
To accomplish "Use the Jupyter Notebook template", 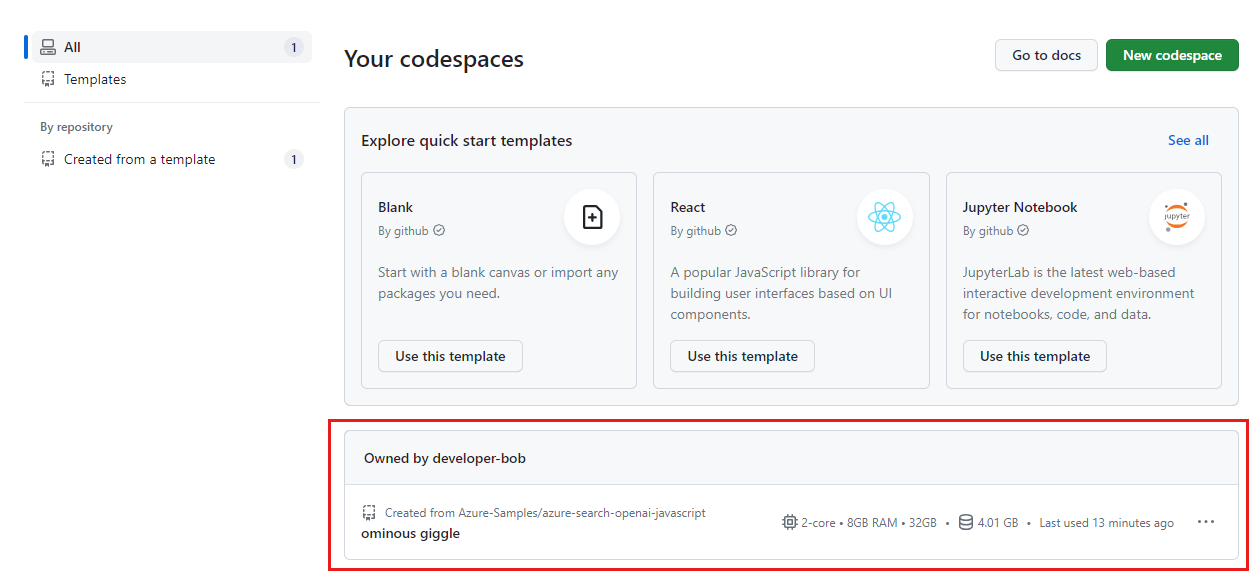I will (x=1035, y=356).
